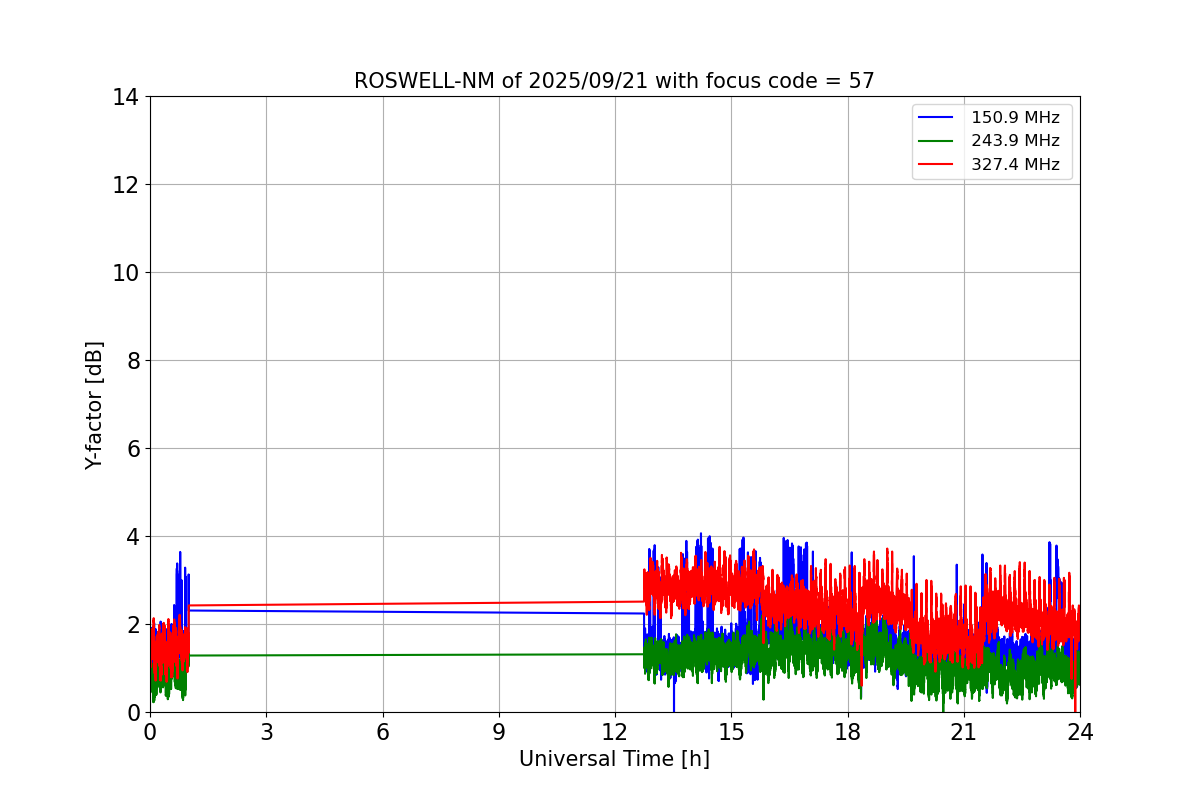Click the Universal Time [h] axis label

coord(614,760)
